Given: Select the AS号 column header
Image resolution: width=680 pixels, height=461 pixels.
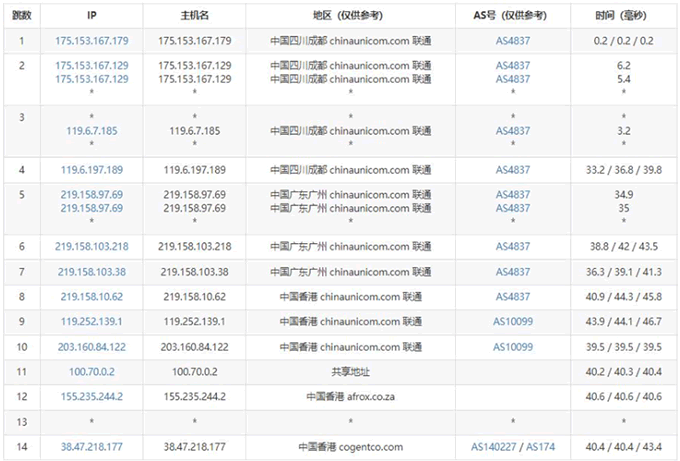Looking at the screenshot, I should pyautogui.click(x=513, y=16).
